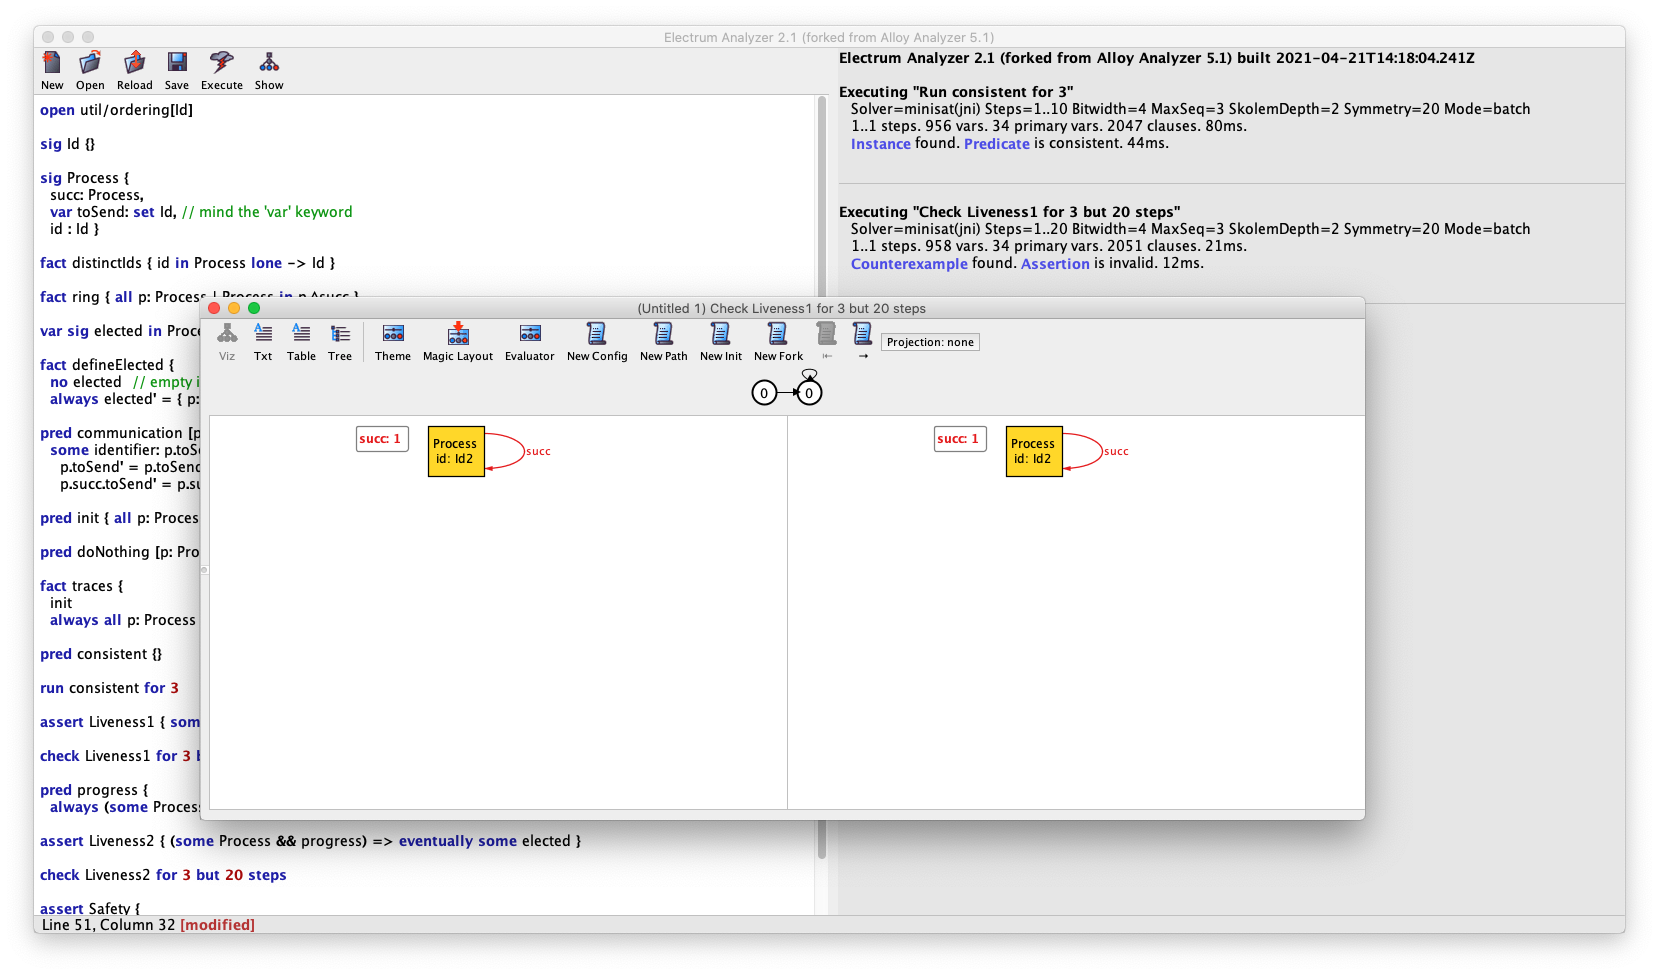Click the 'fact distinctIds' line in editor

(x=187, y=263)
